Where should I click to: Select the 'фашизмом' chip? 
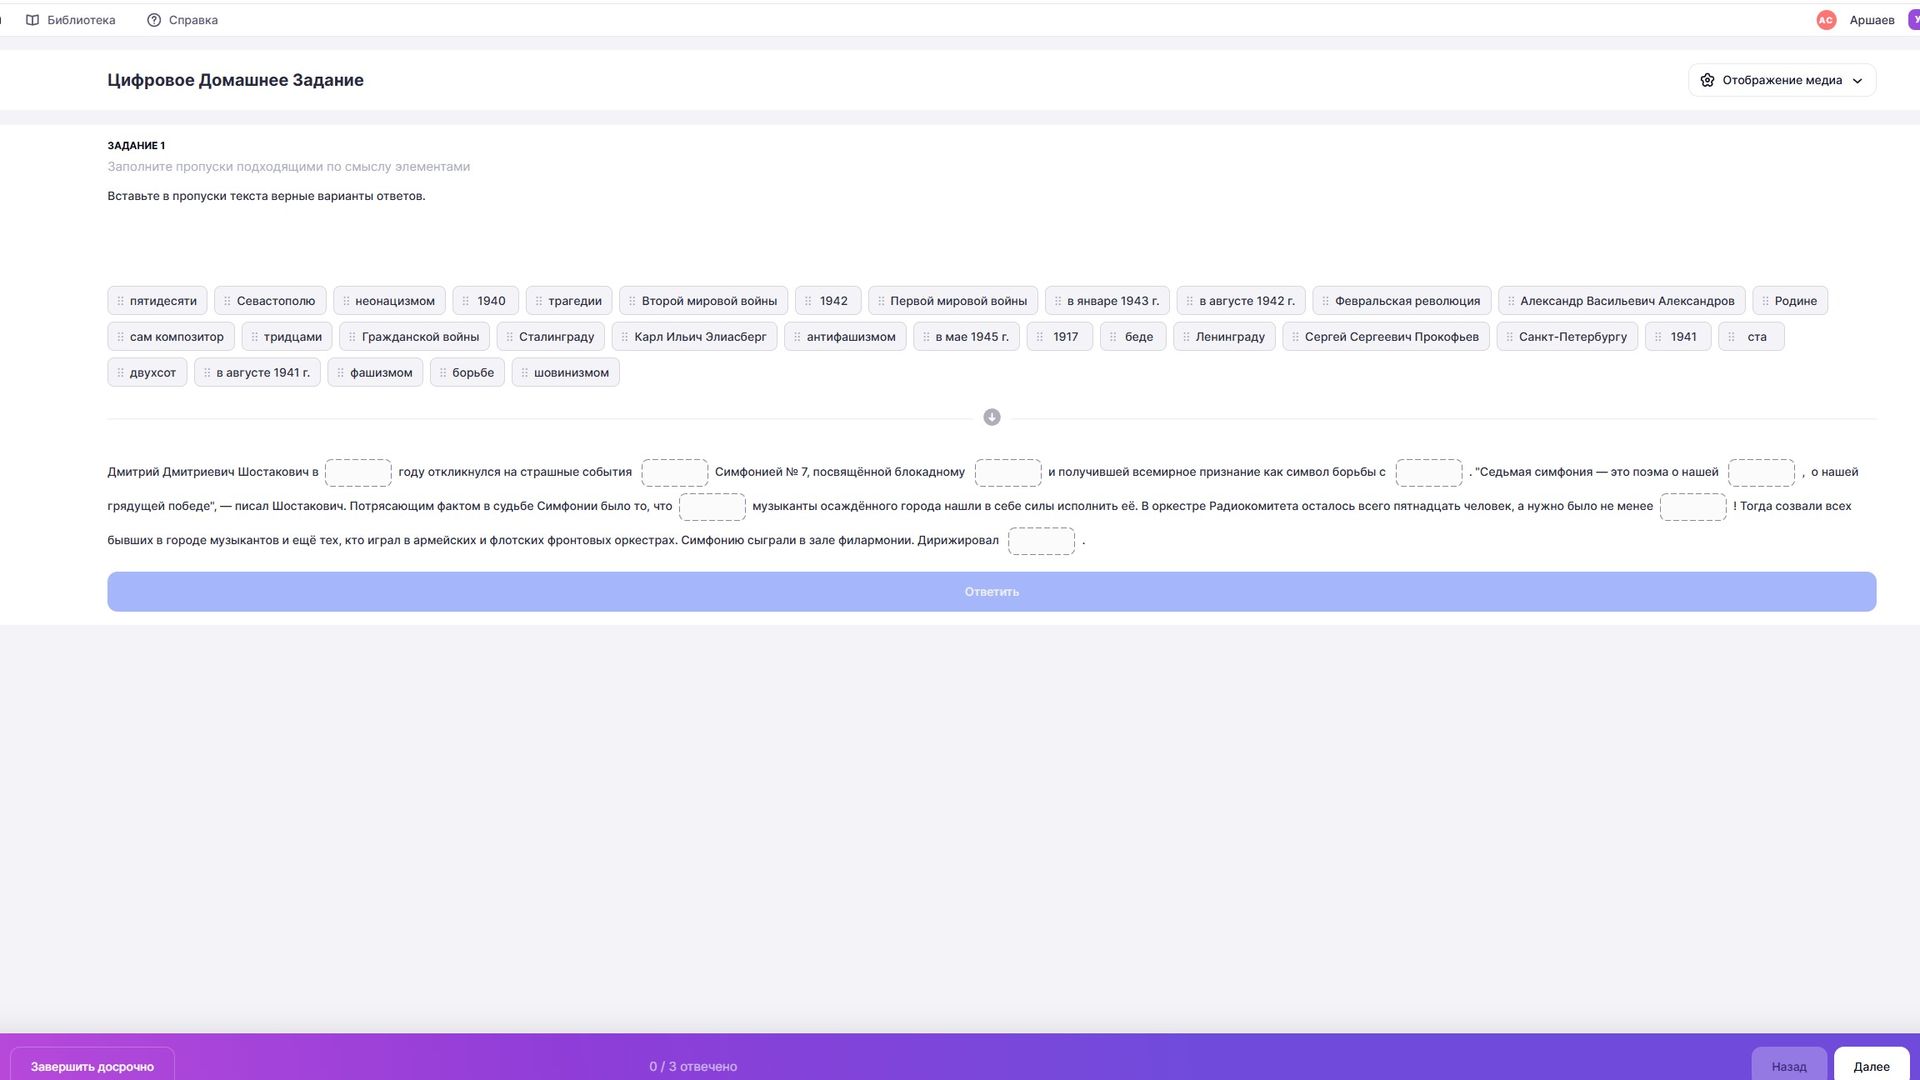click(375, 373)
